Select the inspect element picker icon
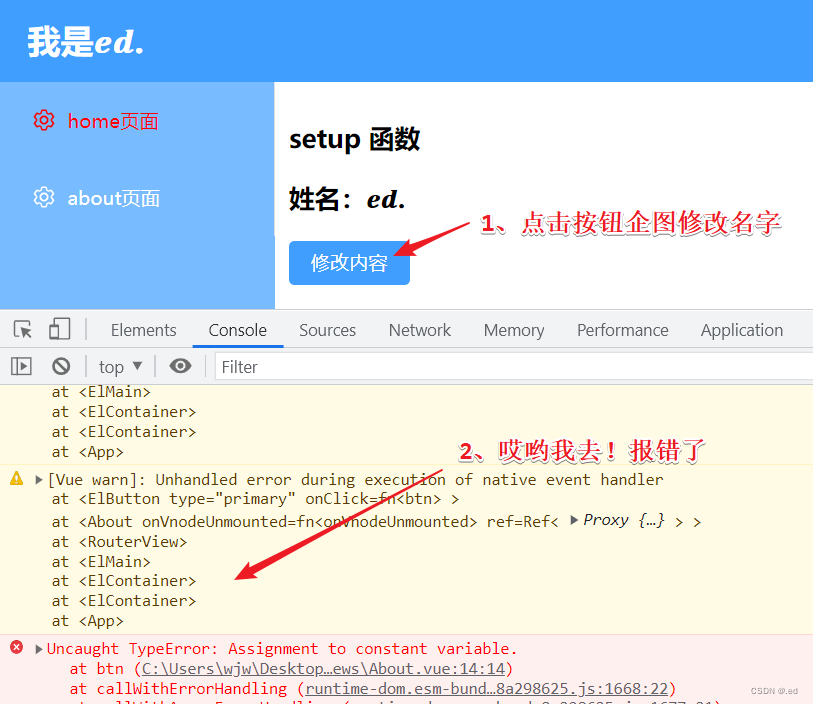 [23, 330]
